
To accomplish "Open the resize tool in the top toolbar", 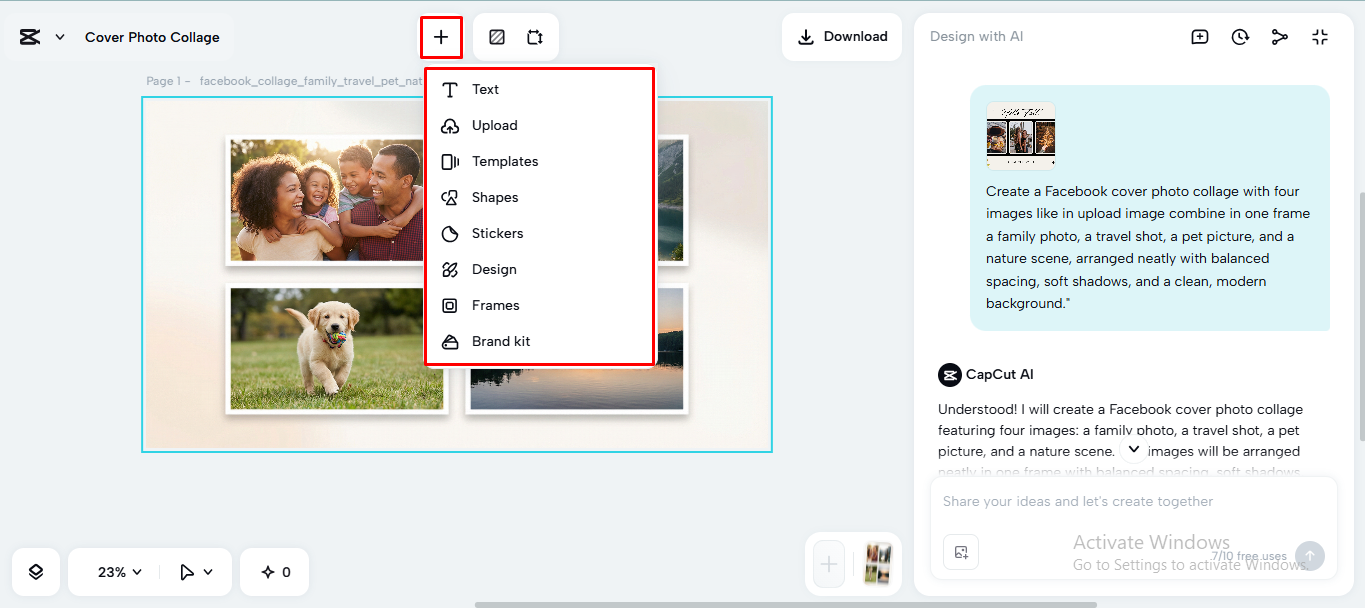I will 535,36.
